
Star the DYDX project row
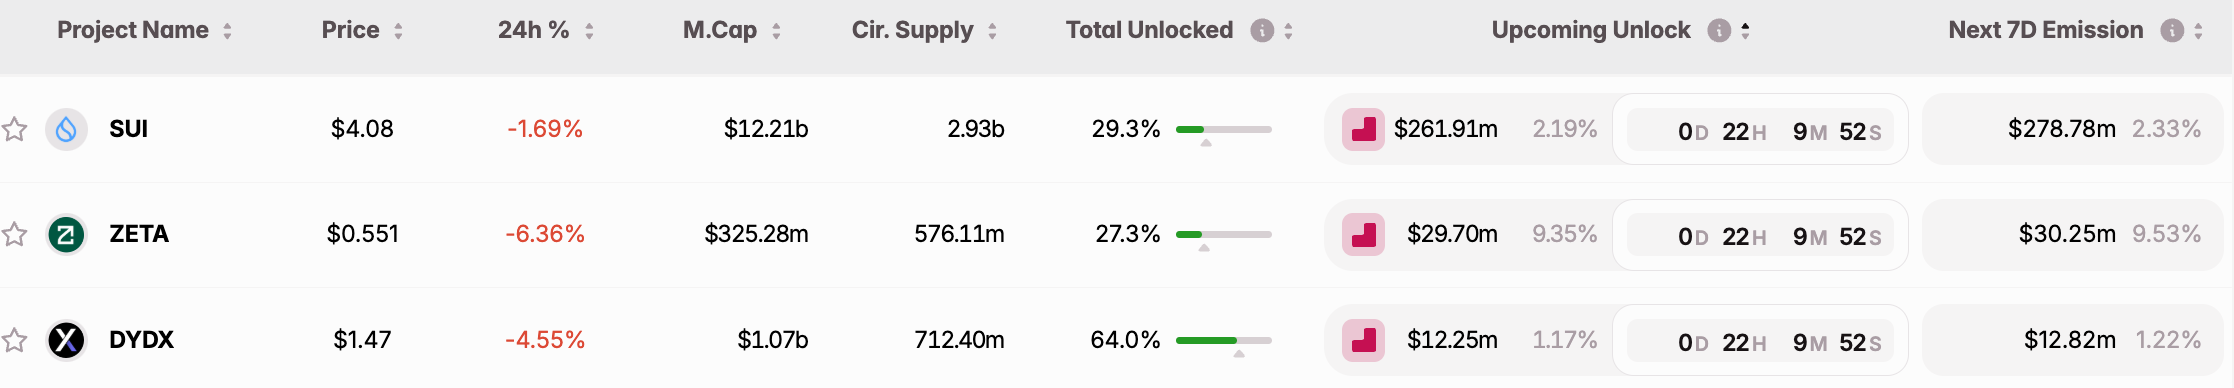tap(14, 340)
